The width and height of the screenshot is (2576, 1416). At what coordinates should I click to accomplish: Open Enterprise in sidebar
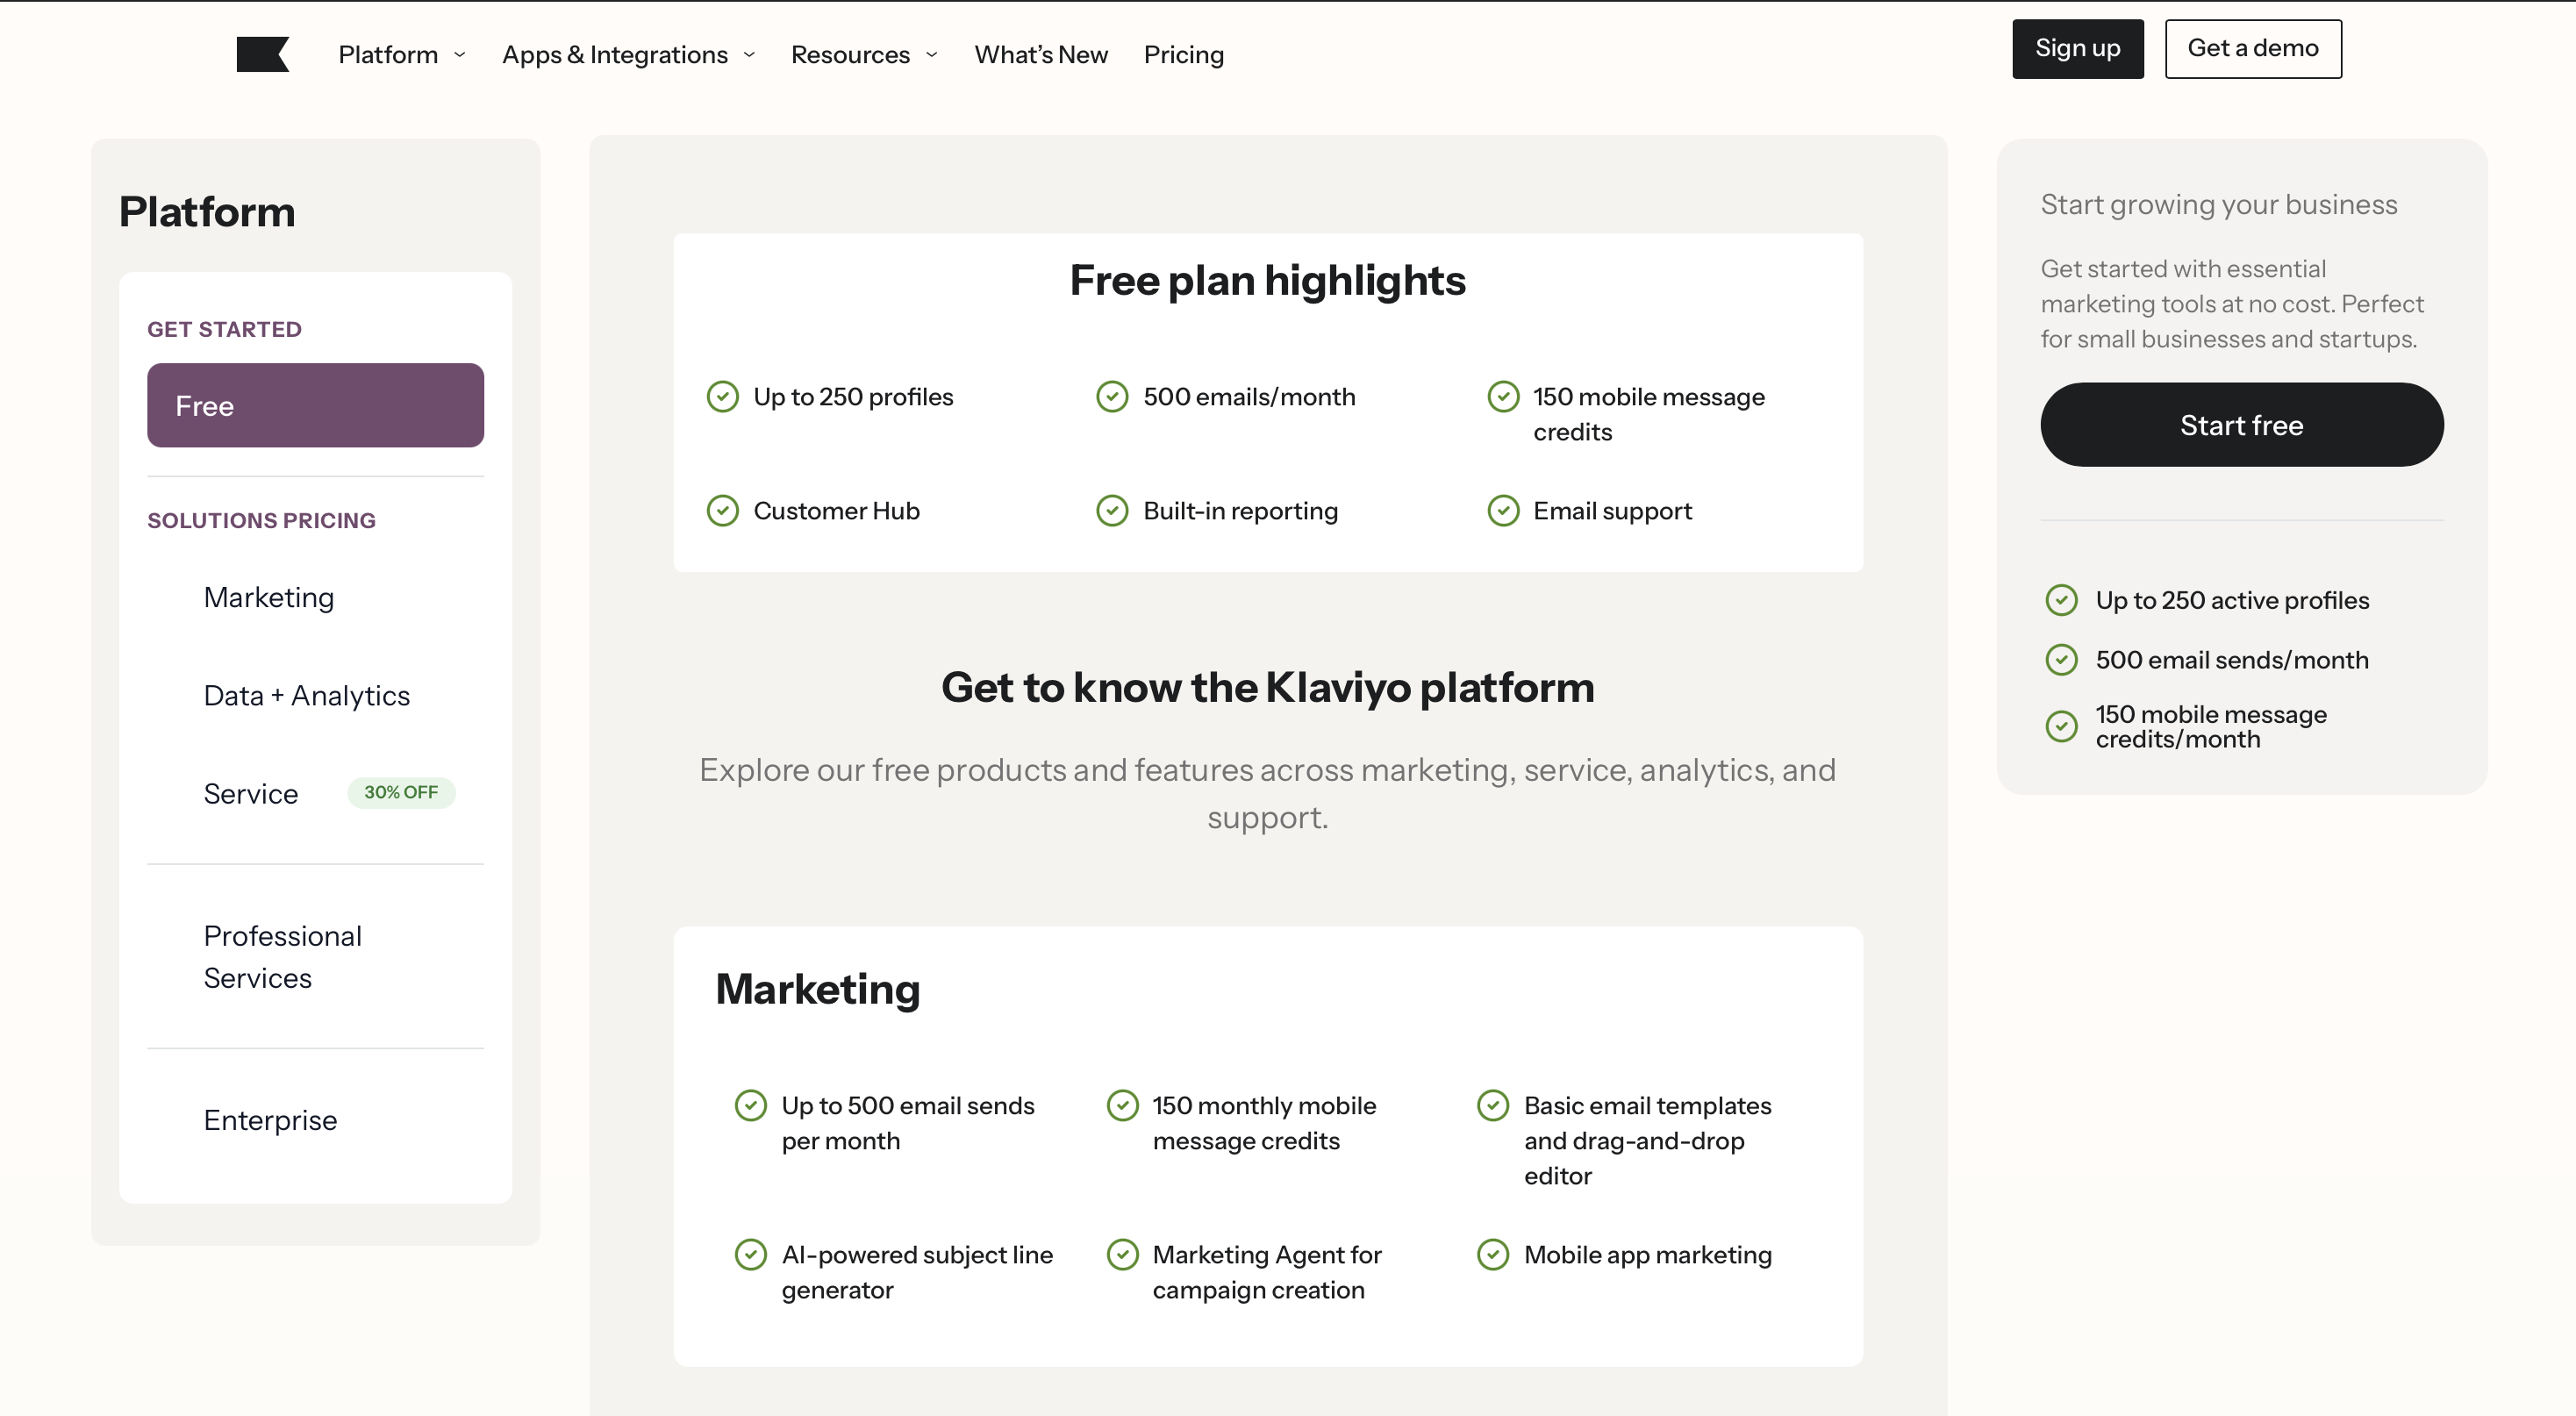[271, 1120]
